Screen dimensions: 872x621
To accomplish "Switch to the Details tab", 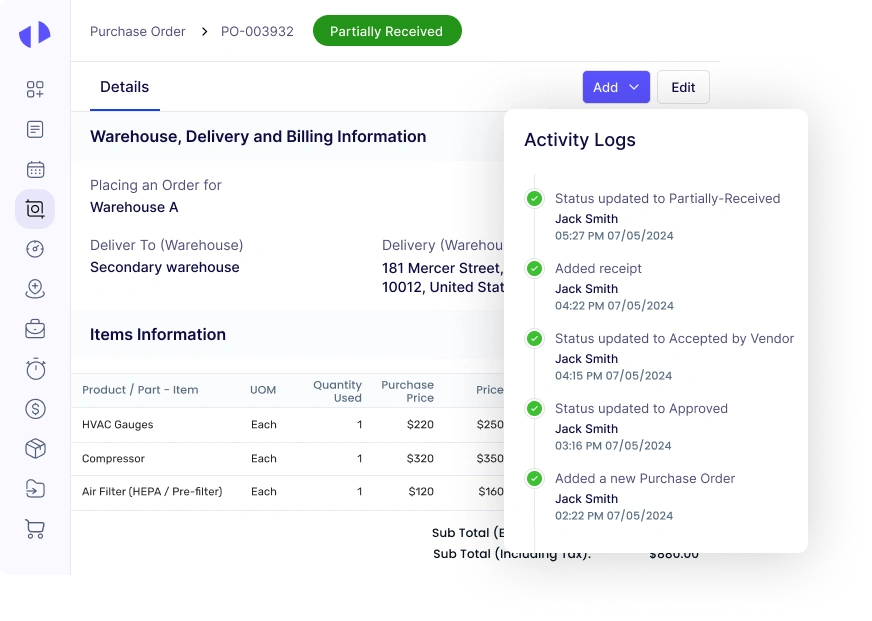I will (x=124, y=87).
